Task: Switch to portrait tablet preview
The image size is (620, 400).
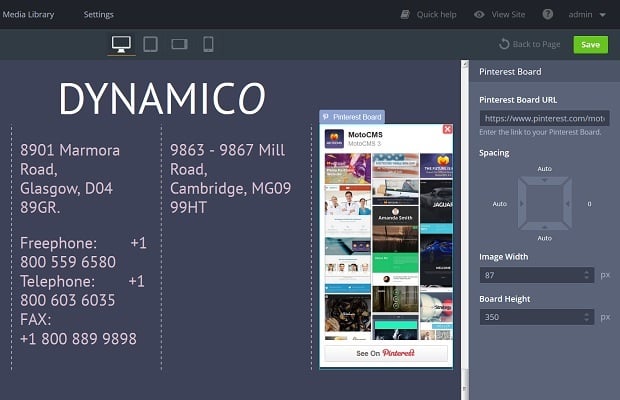Action: [x=150, y=44]
